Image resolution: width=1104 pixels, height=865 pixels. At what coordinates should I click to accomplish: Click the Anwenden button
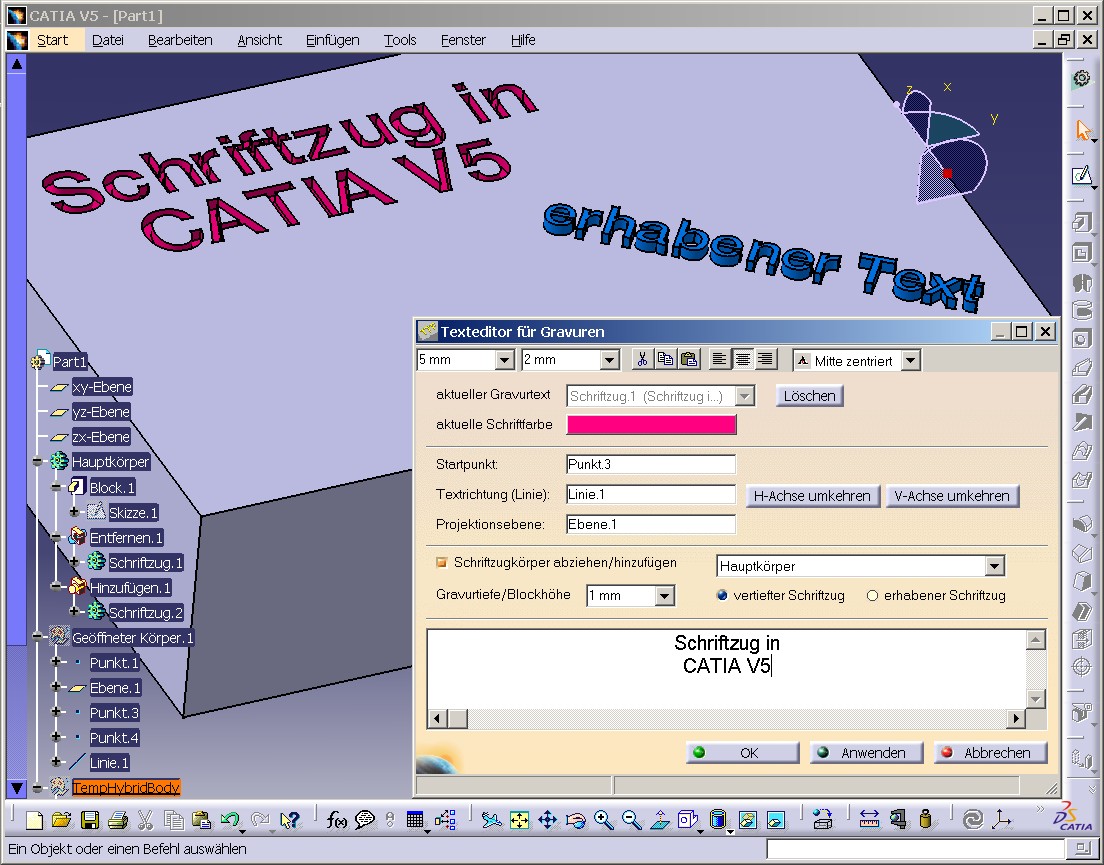866,752
